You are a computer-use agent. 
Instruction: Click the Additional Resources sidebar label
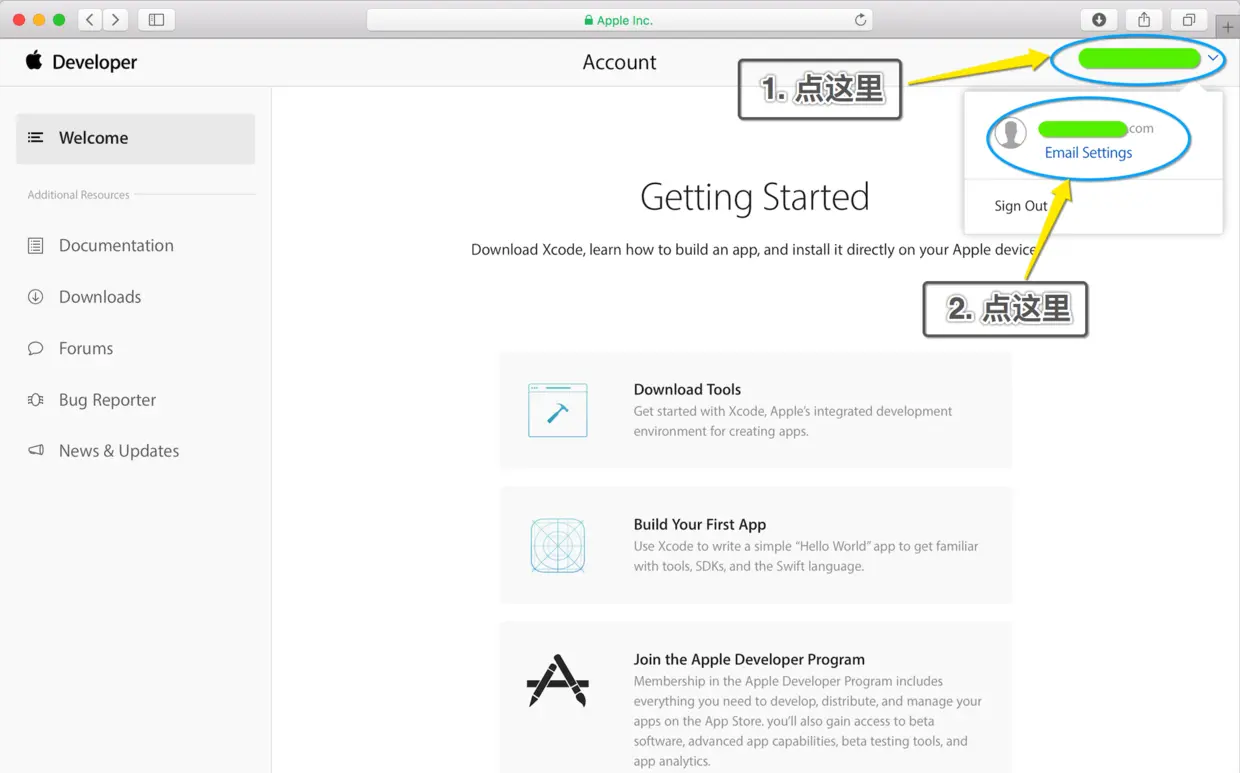tap(78, 195)
